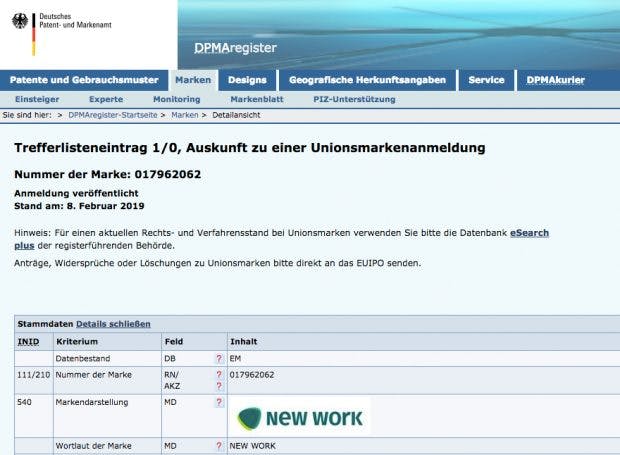This screenshot has width=620, height=455.
Task: Select the 017962062 number in table
Action: (252, 375)
